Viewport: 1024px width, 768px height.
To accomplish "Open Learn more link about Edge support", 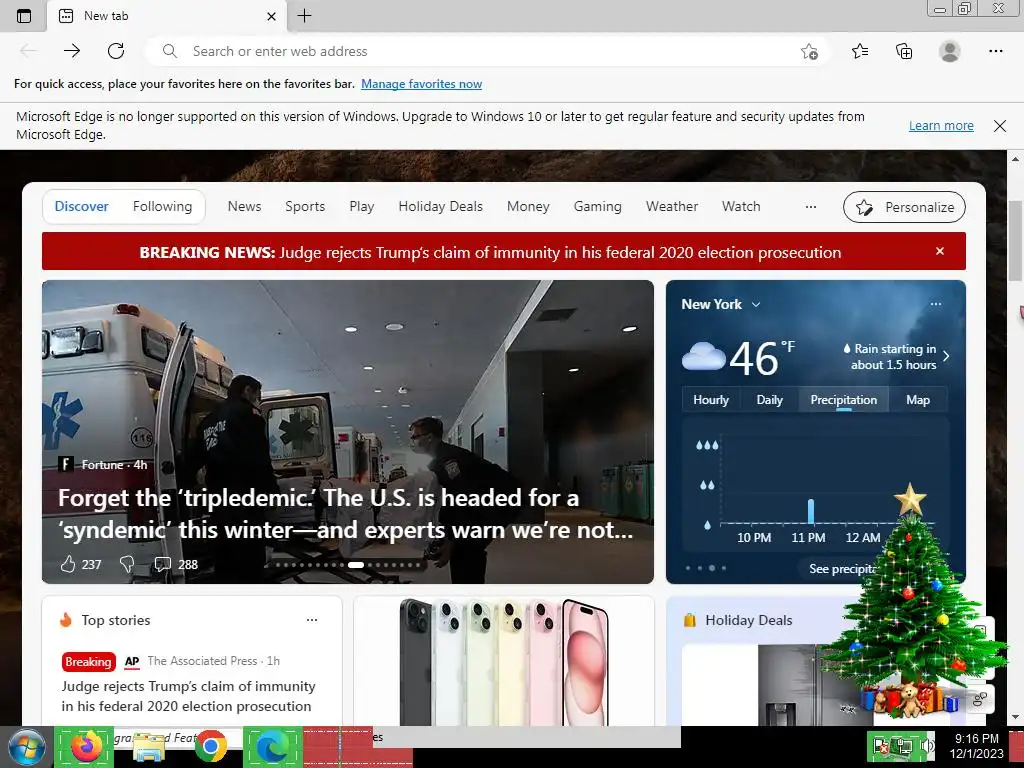I will (941, 125).
